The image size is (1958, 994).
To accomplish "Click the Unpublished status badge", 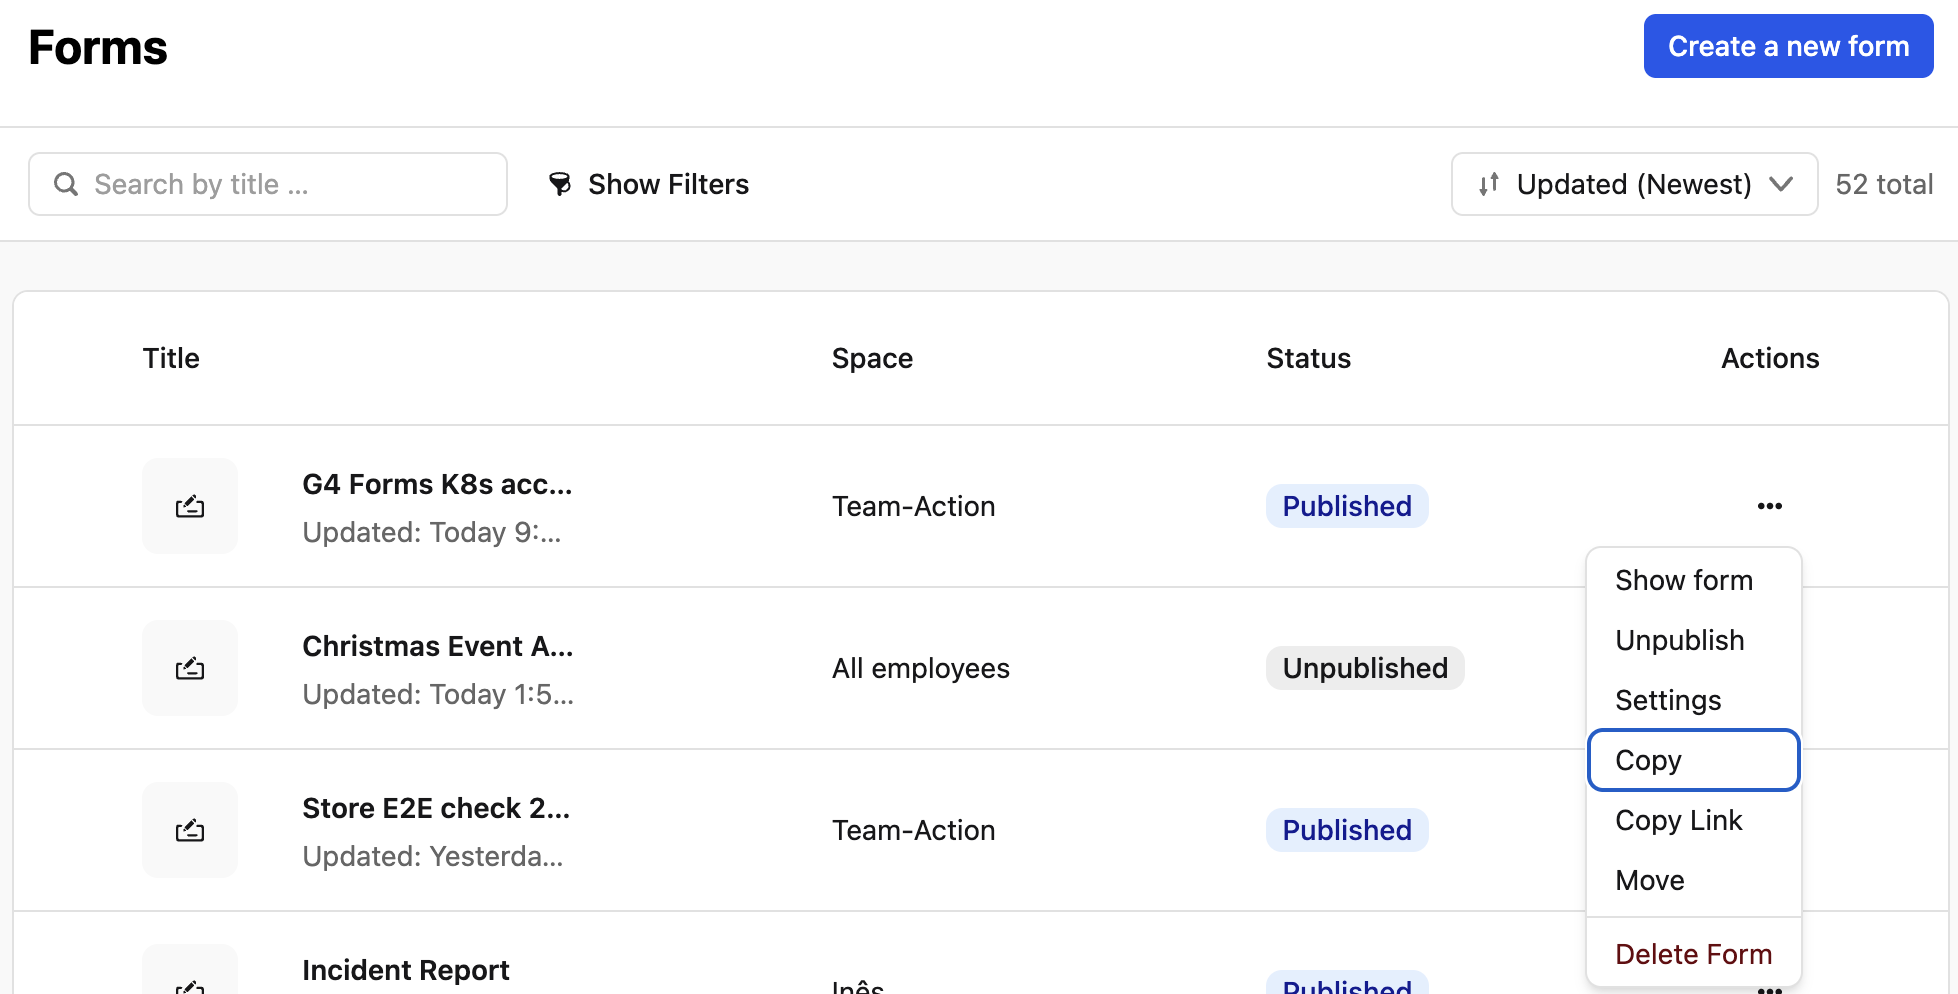I will click(1365, 668).
